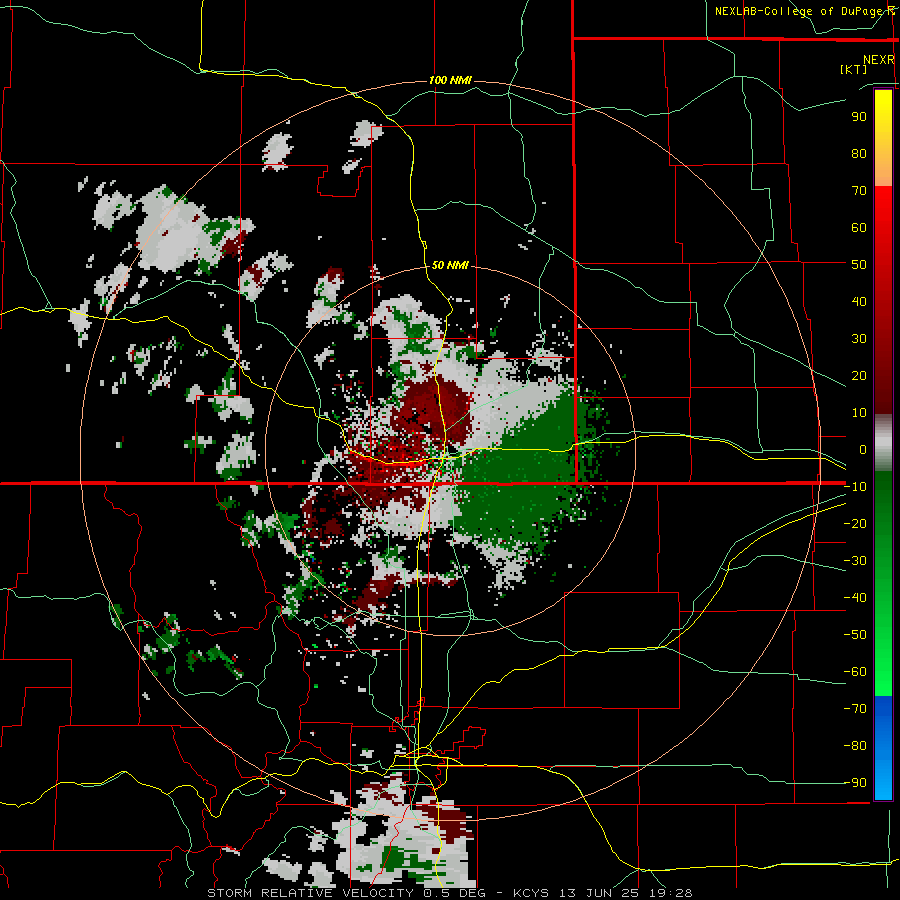Pick the gray zero-velocity segment of color bar
Screen dimensions: 900x900
(x=883, y=445)
